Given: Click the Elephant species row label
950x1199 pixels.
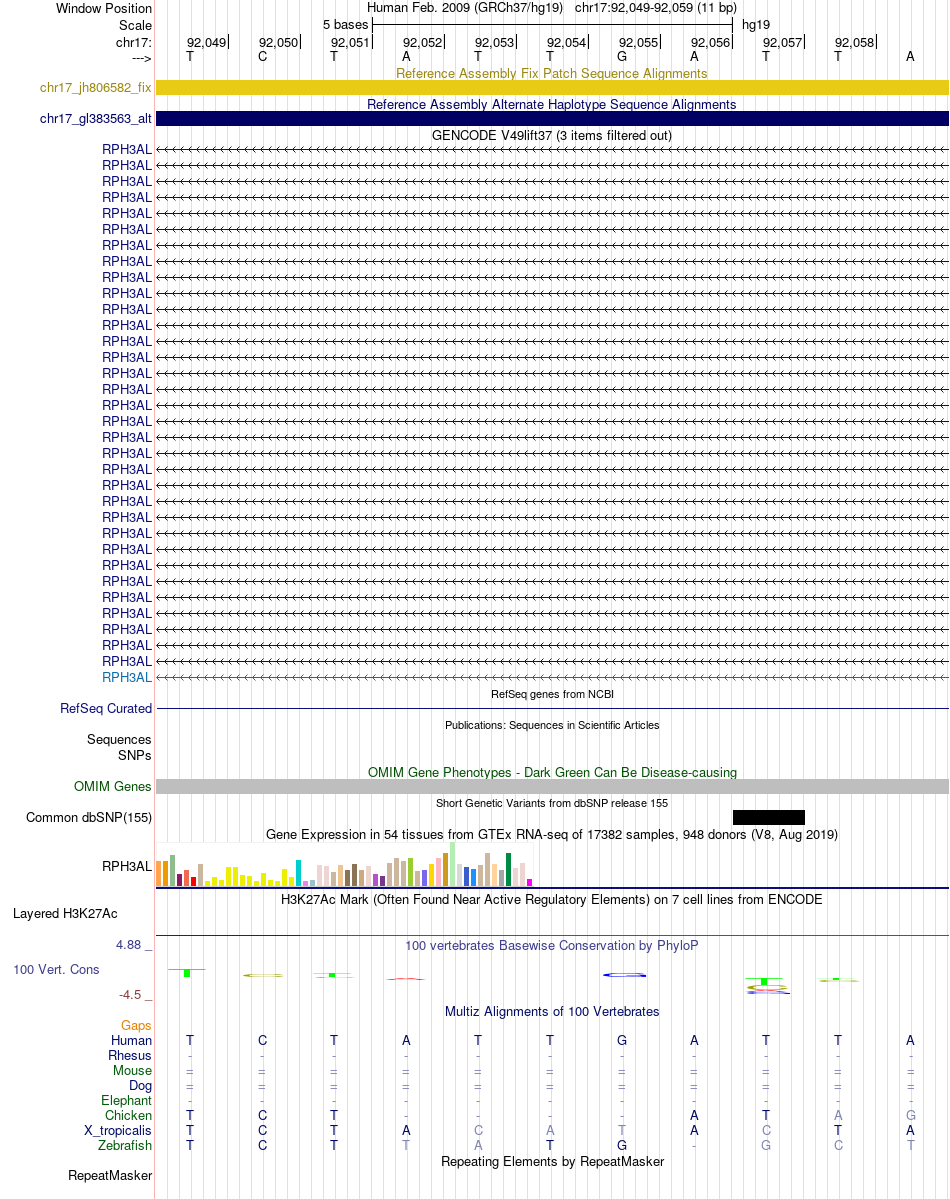Looking at the screenshot, I should click(x=126, y=1100).
